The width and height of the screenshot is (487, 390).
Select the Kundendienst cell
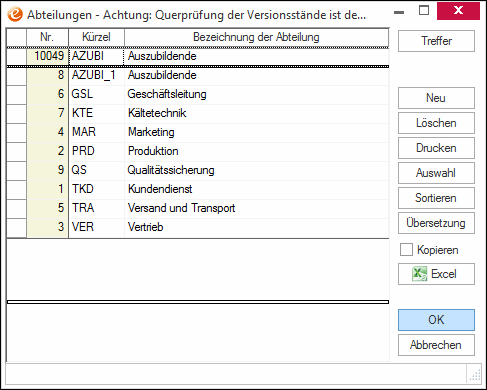point(256,189)
